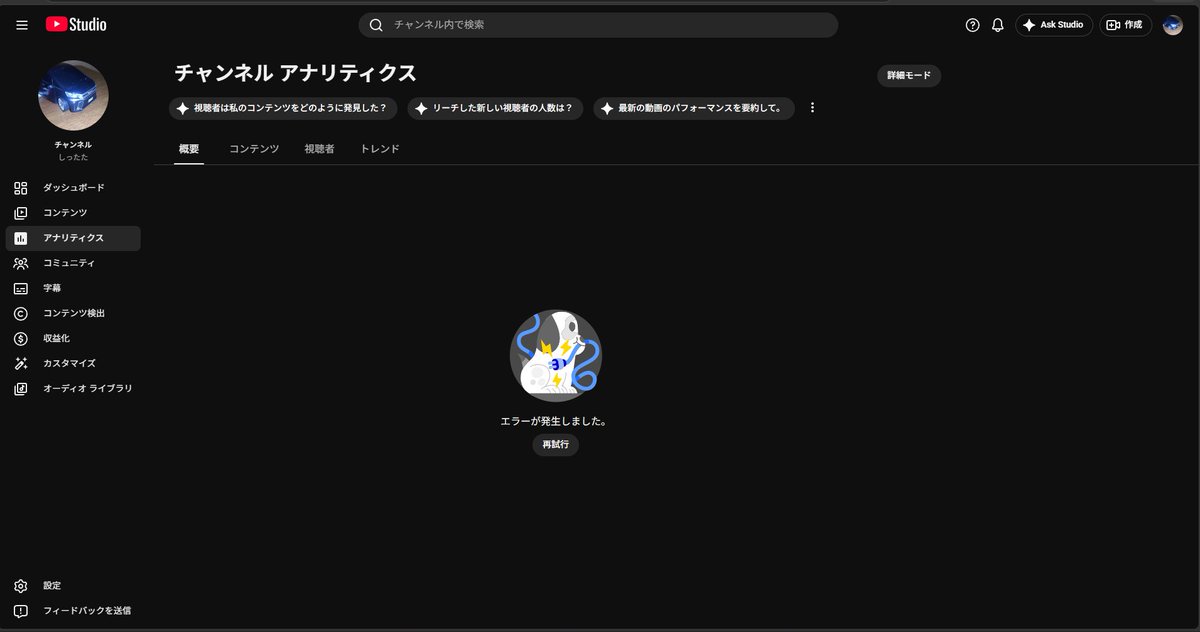Open the help question mark icon
This screenshot has height=632, width=1200.
972,25
